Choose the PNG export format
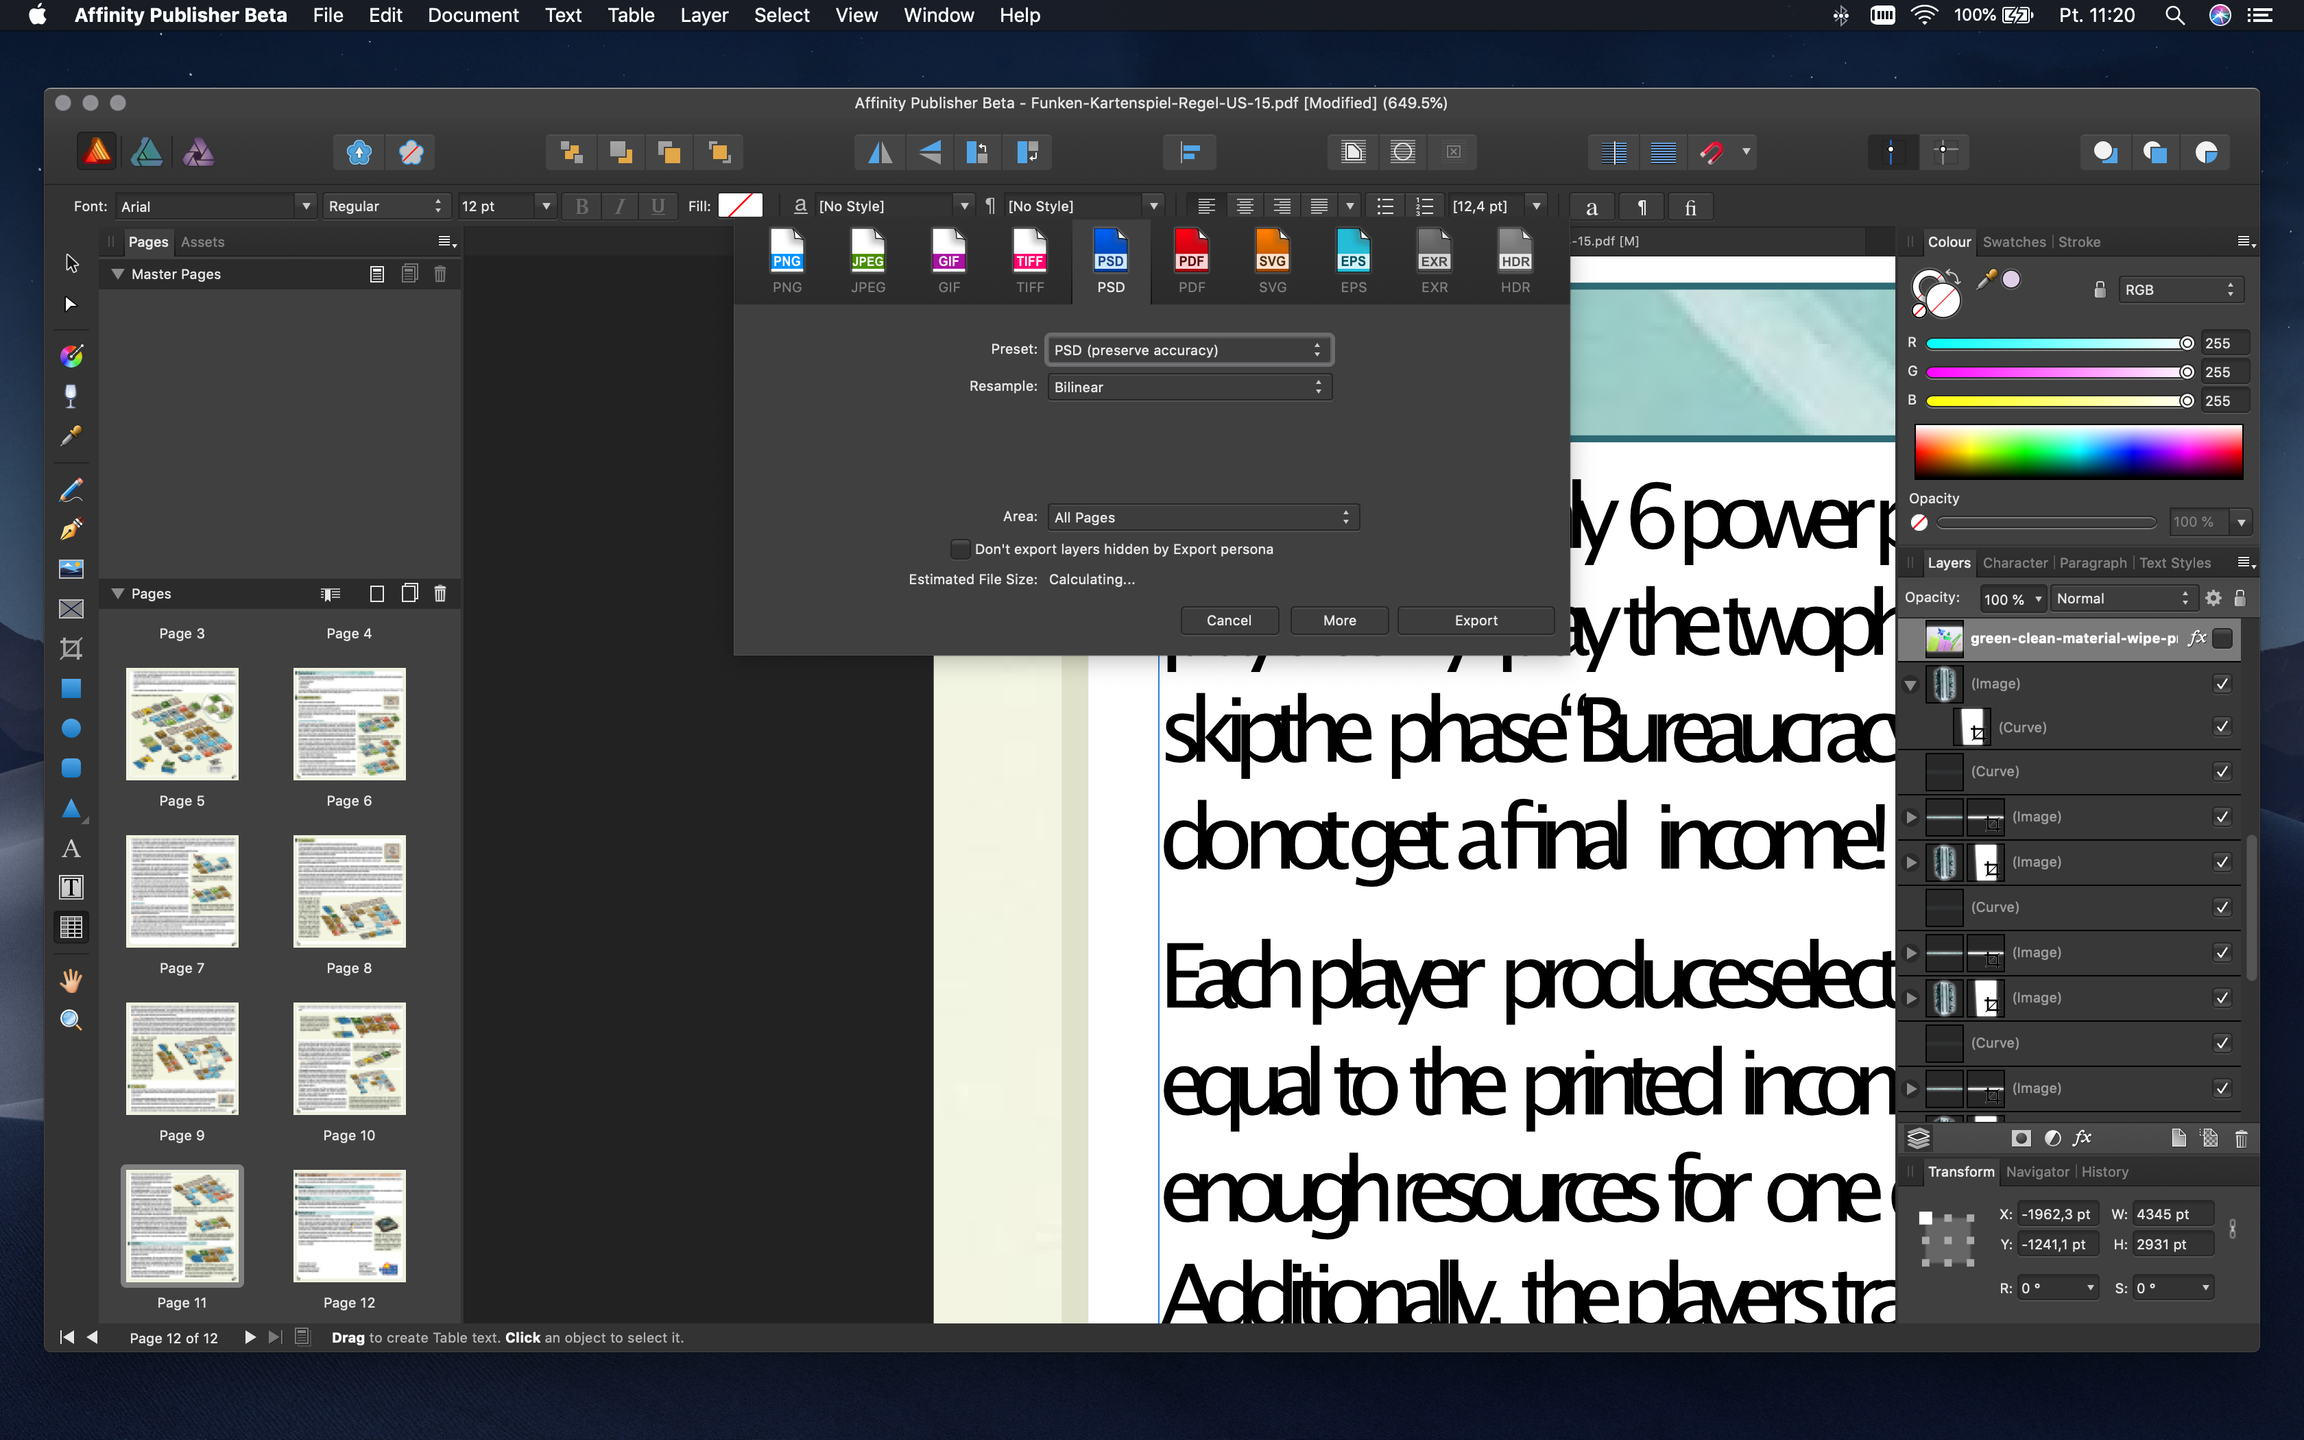 [x=787, y=262]
